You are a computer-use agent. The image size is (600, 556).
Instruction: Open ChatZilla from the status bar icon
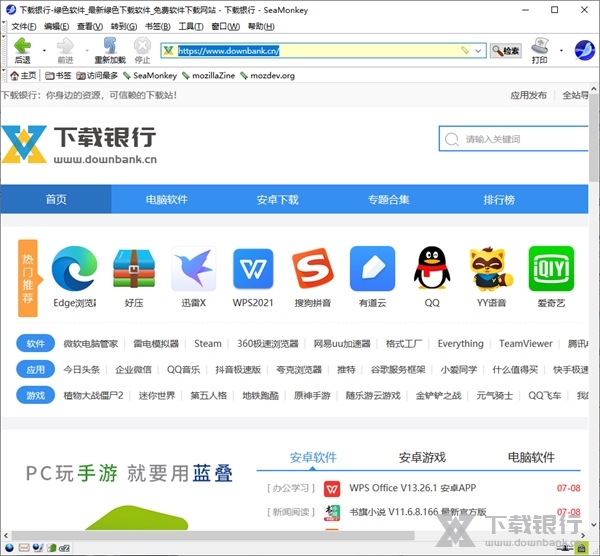[64, 548]
